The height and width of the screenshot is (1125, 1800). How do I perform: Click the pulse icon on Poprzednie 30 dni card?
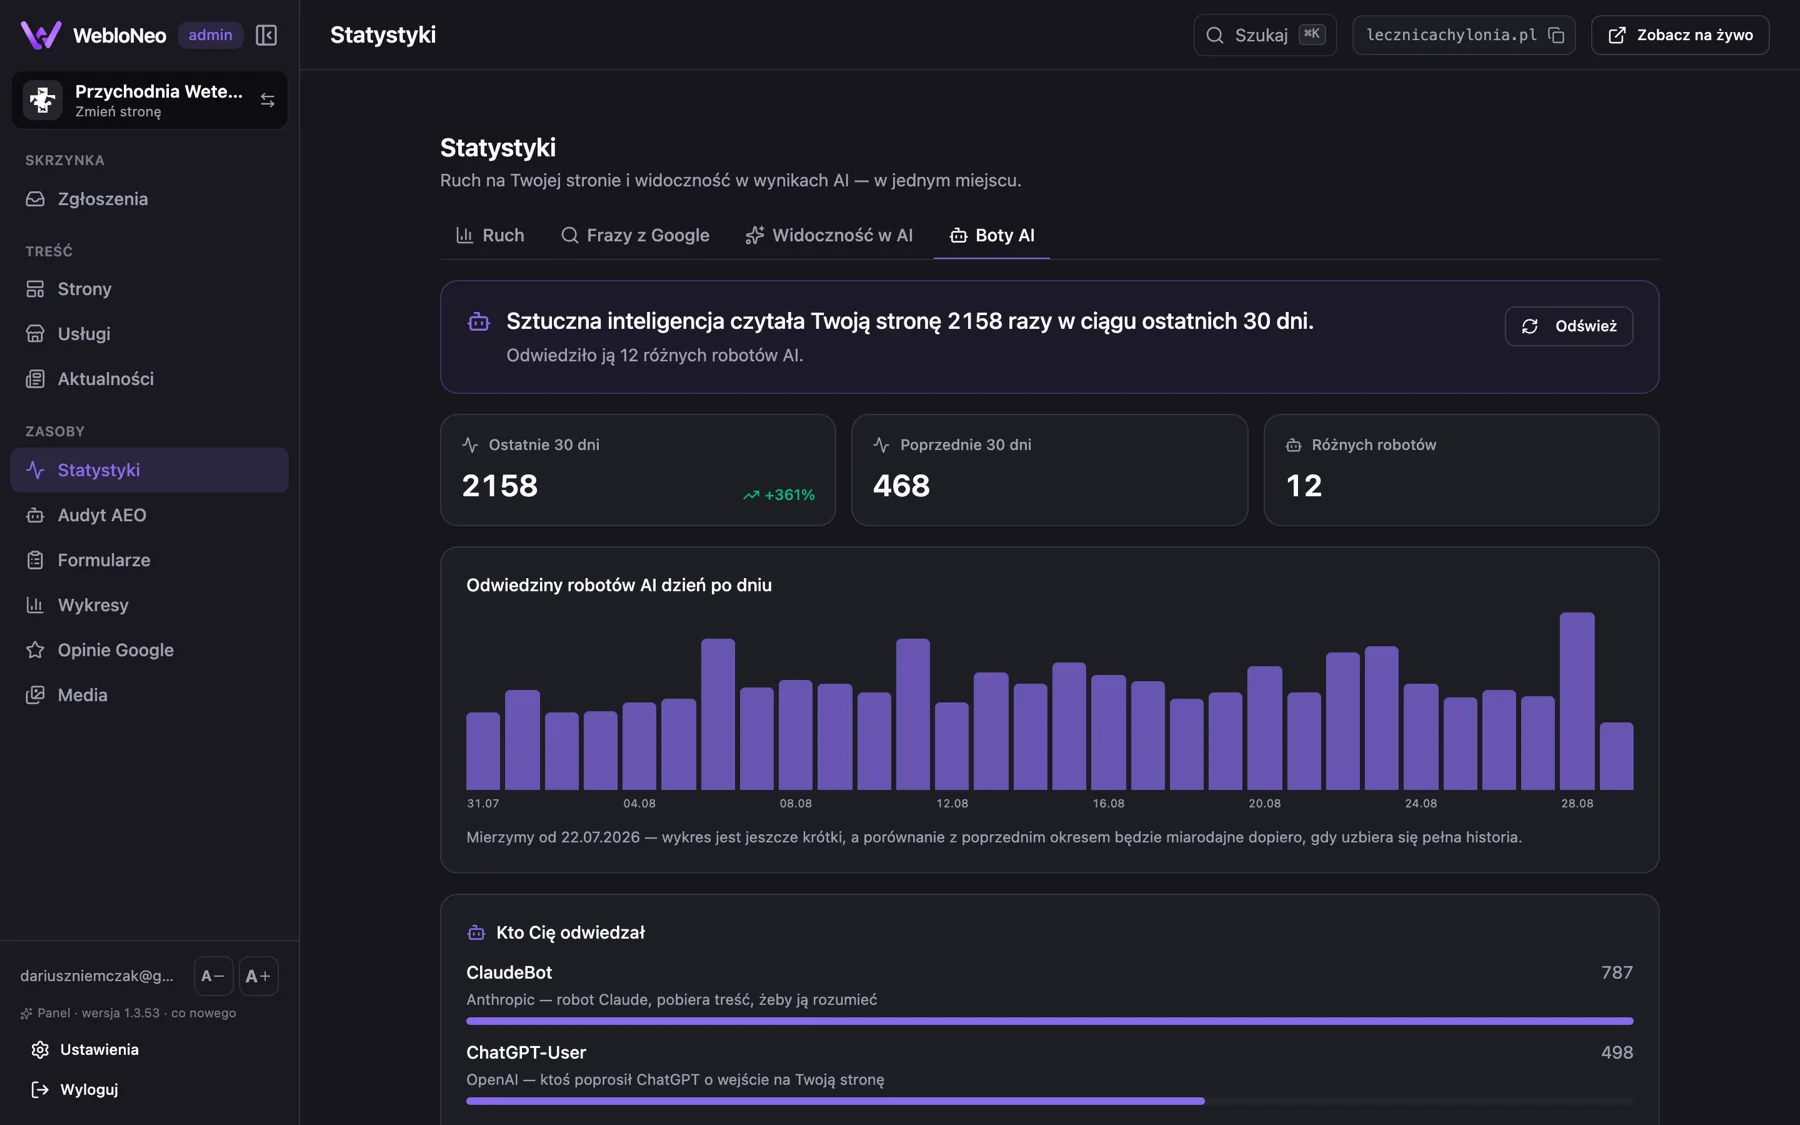click(881, 445)
